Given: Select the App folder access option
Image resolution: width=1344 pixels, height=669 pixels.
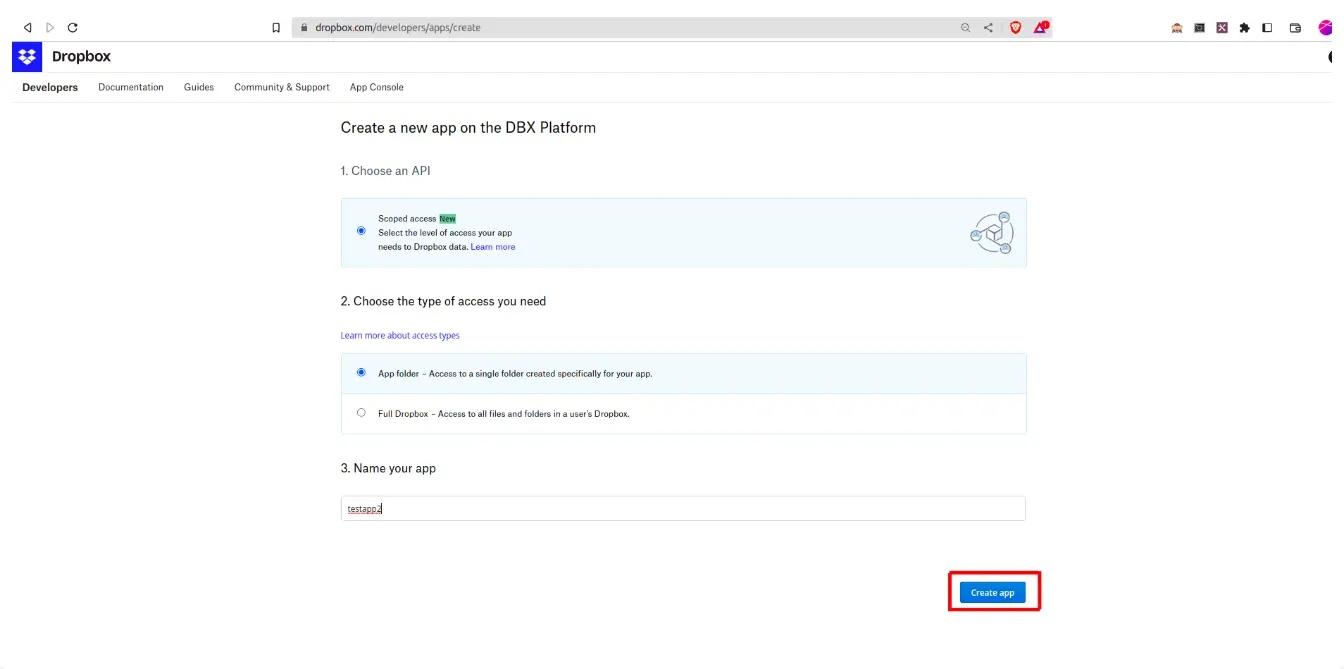Looking at the screenshot, I should coord(361,371).
